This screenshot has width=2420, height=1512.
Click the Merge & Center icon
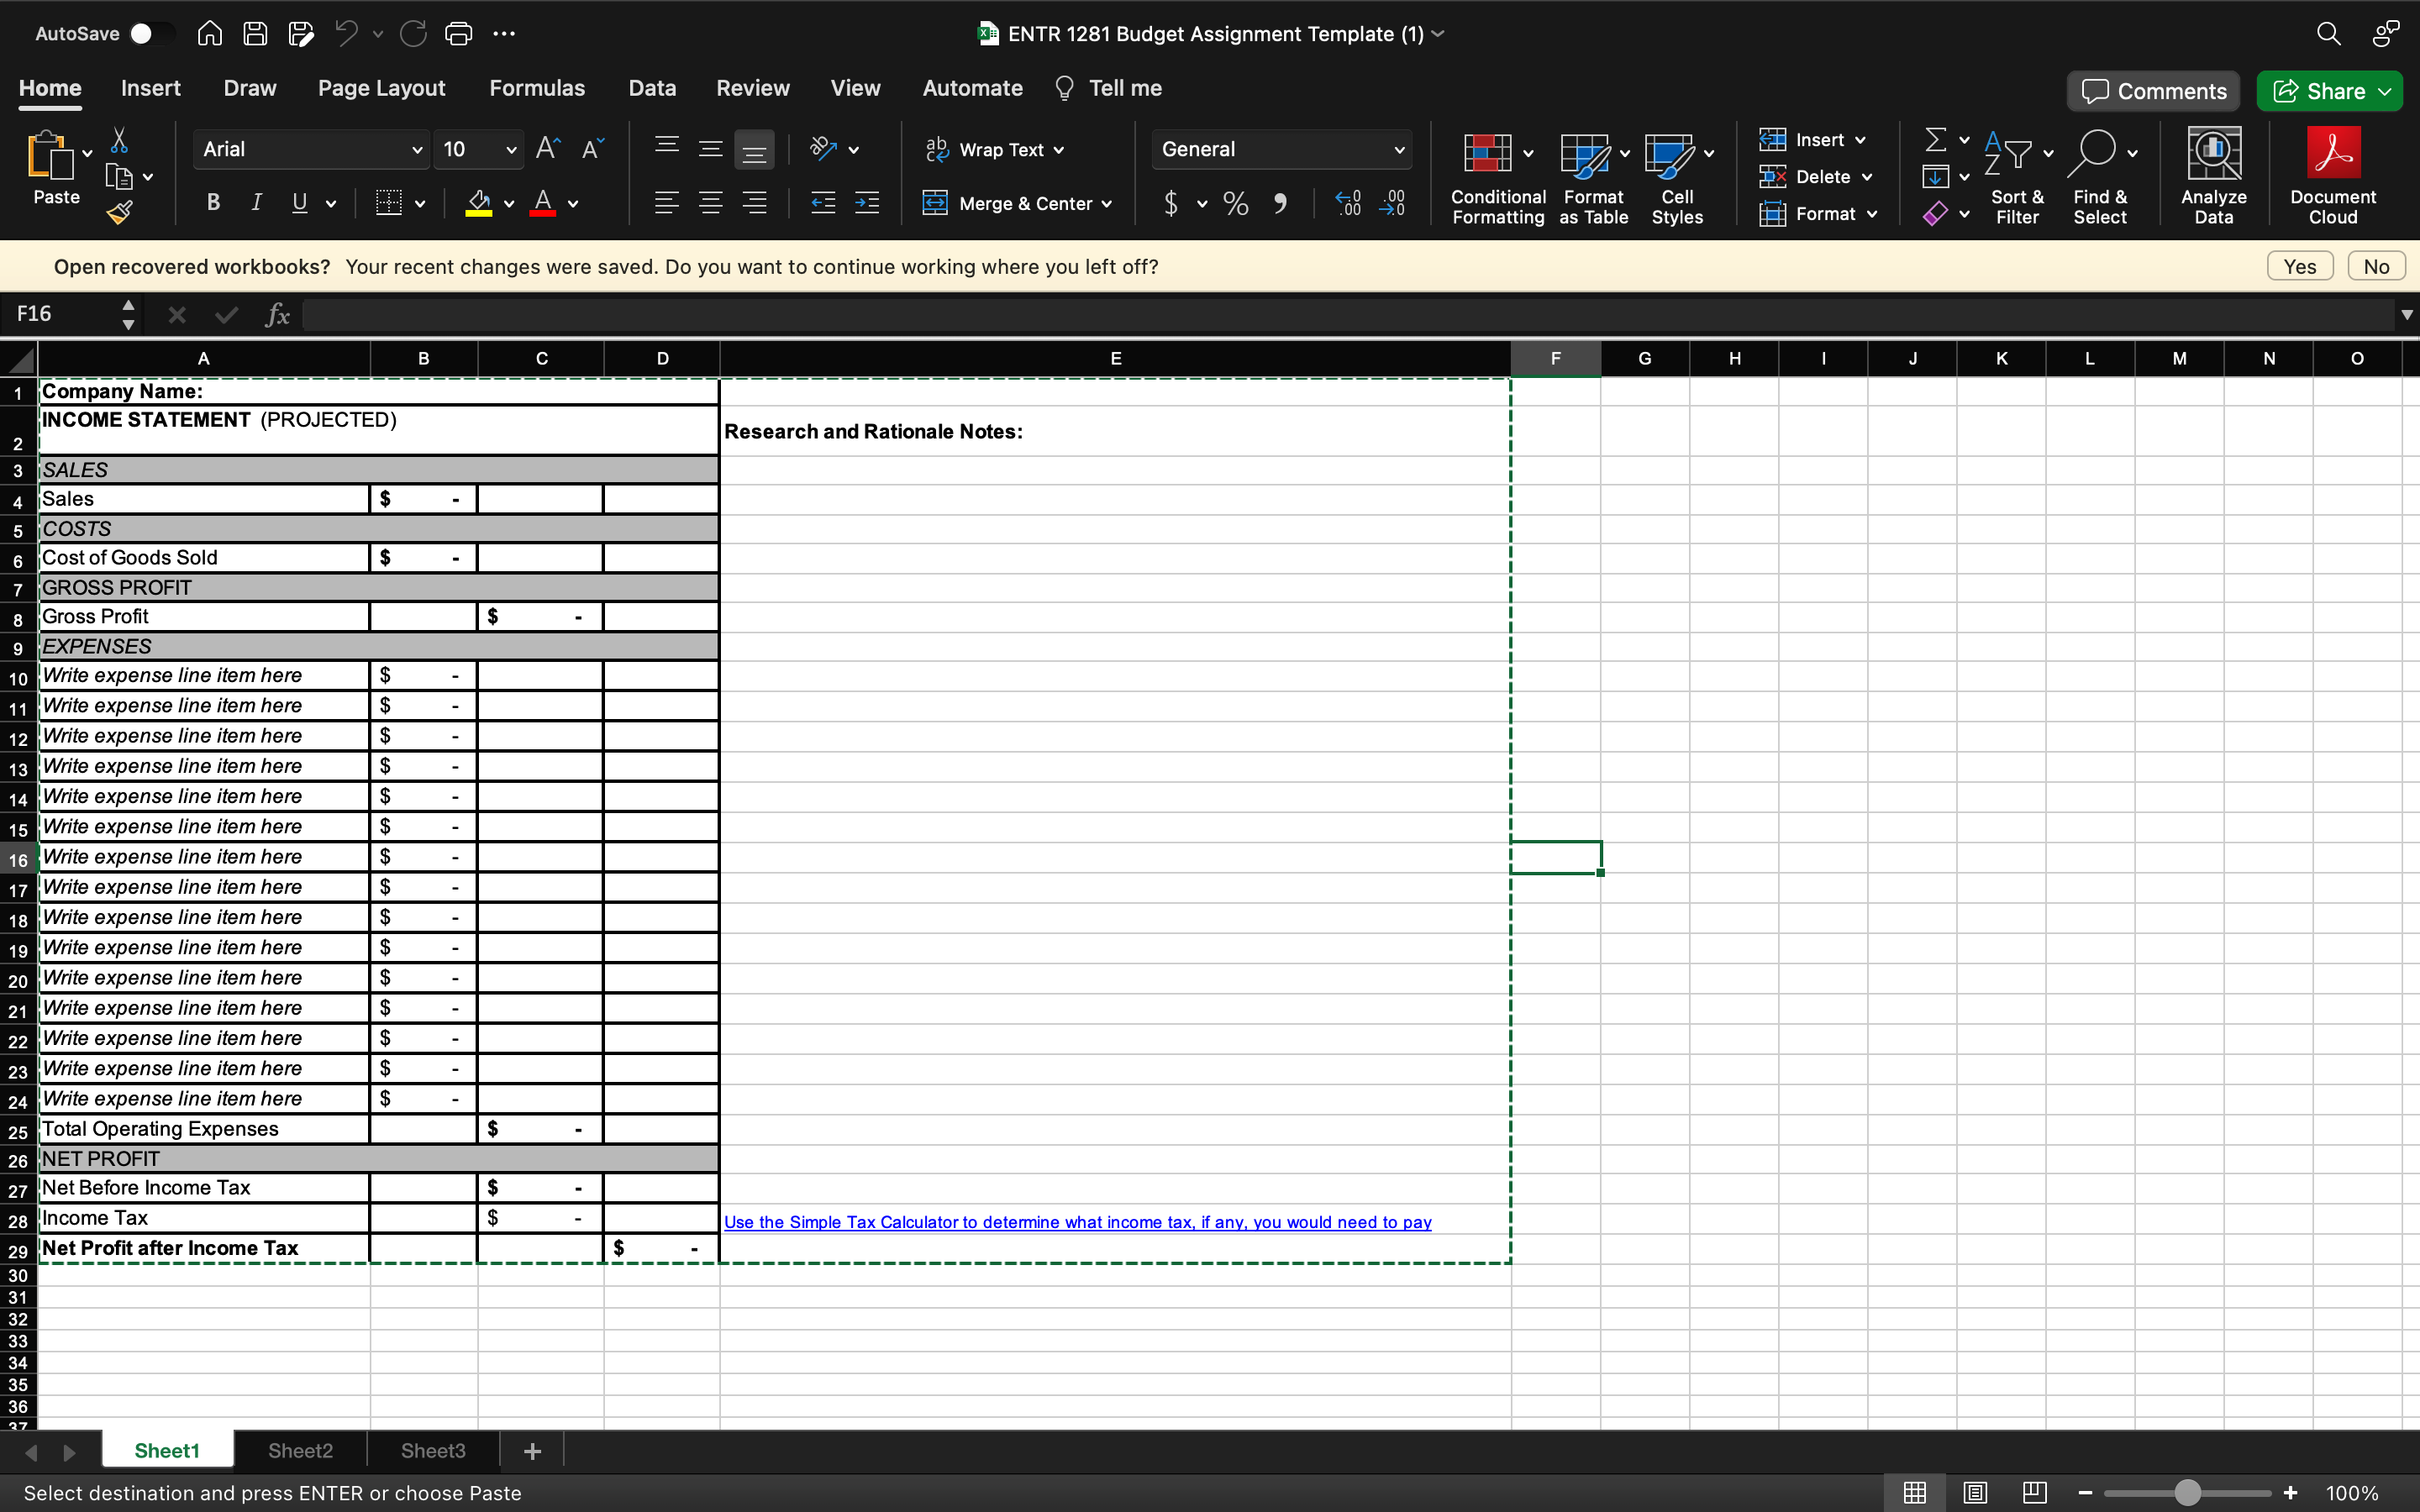[x=935, y=203]
